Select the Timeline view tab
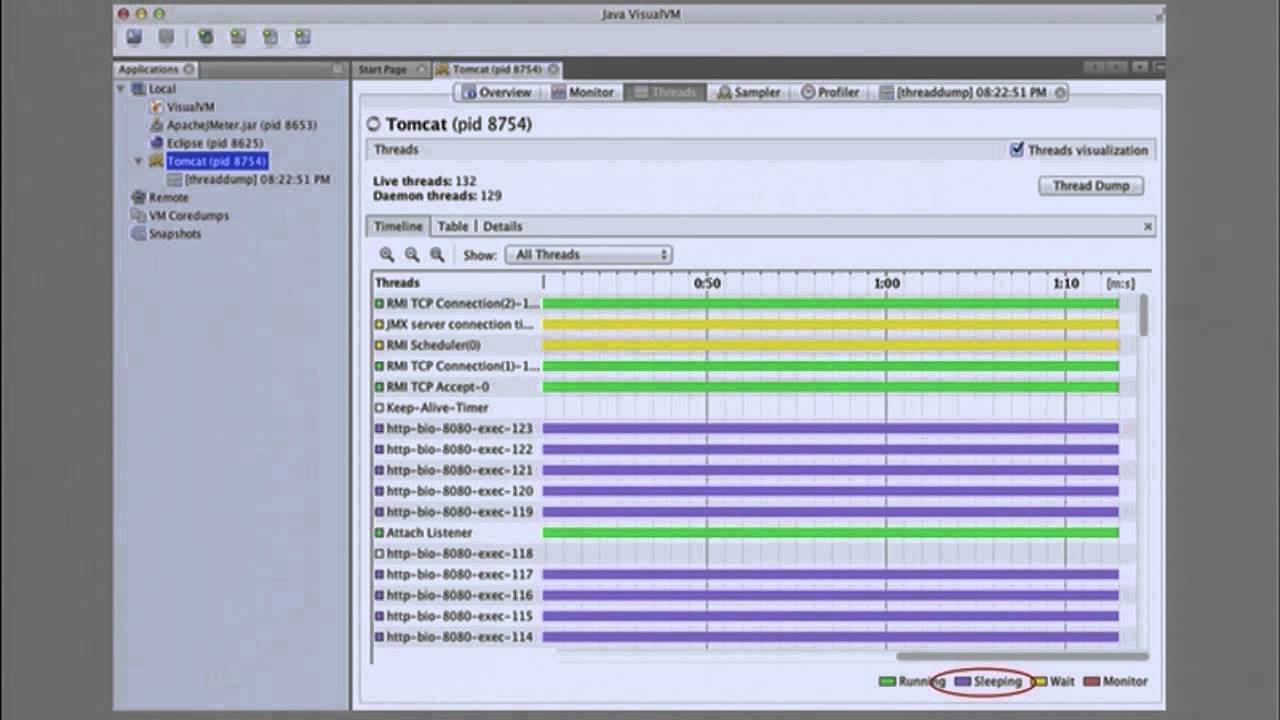 tap(398, 226)
